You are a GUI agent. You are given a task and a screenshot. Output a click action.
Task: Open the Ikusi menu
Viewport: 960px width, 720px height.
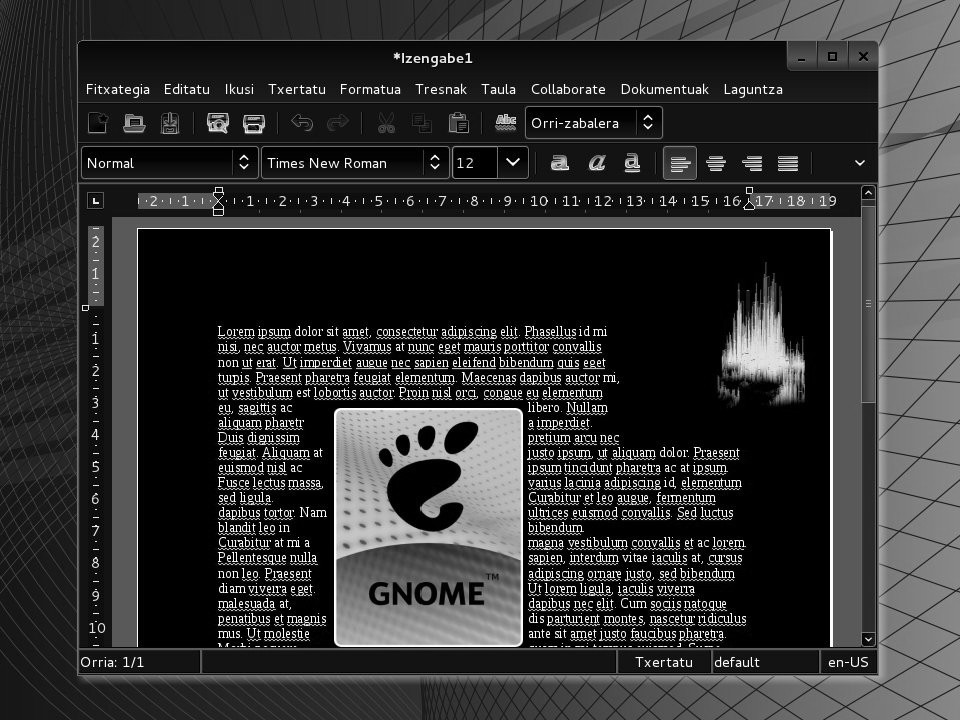[239, 89]
